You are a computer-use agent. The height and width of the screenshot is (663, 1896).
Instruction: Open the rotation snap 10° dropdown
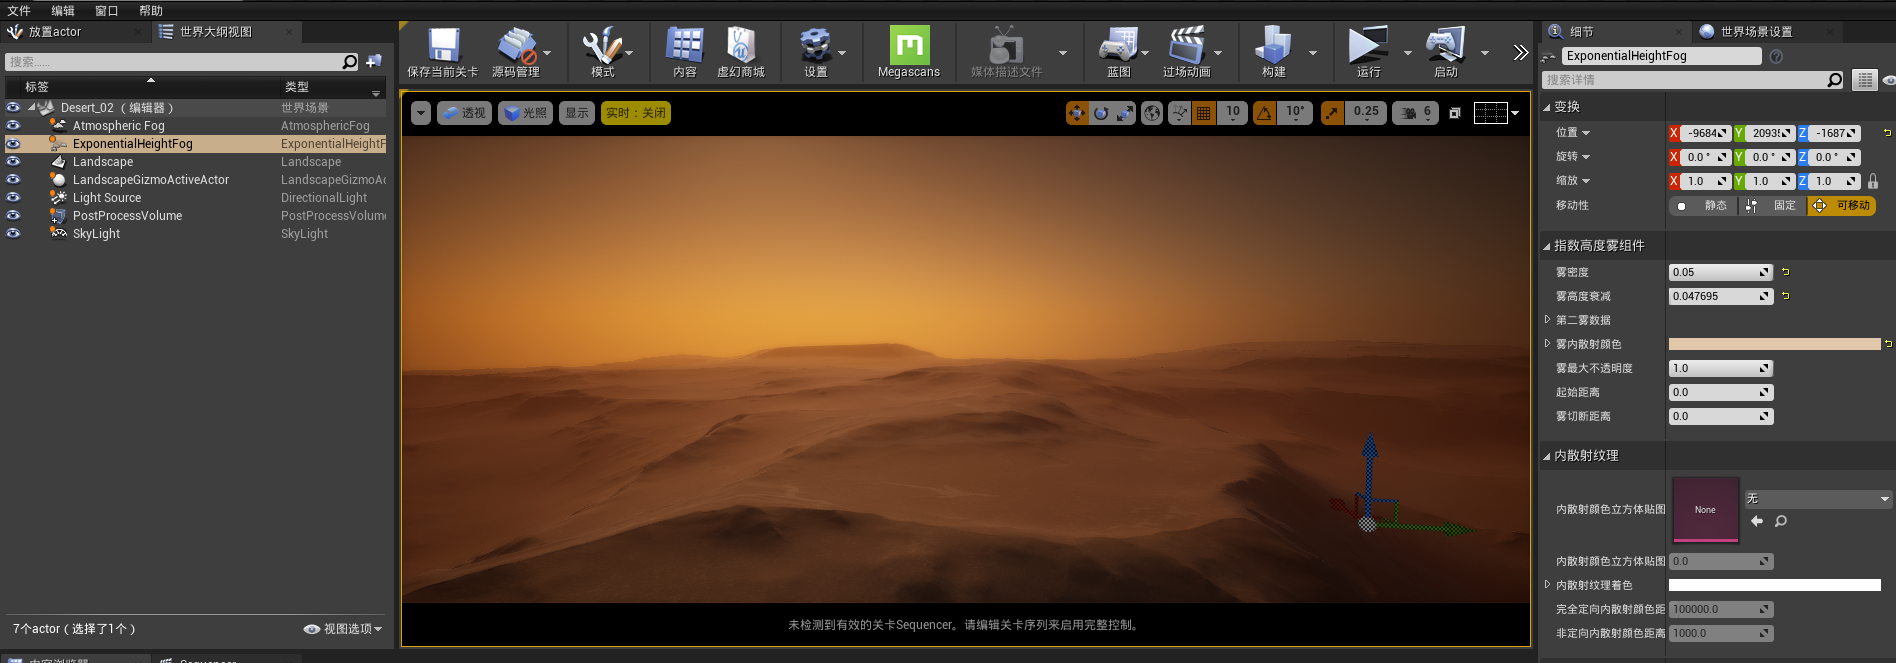[x=1295, y=113]
